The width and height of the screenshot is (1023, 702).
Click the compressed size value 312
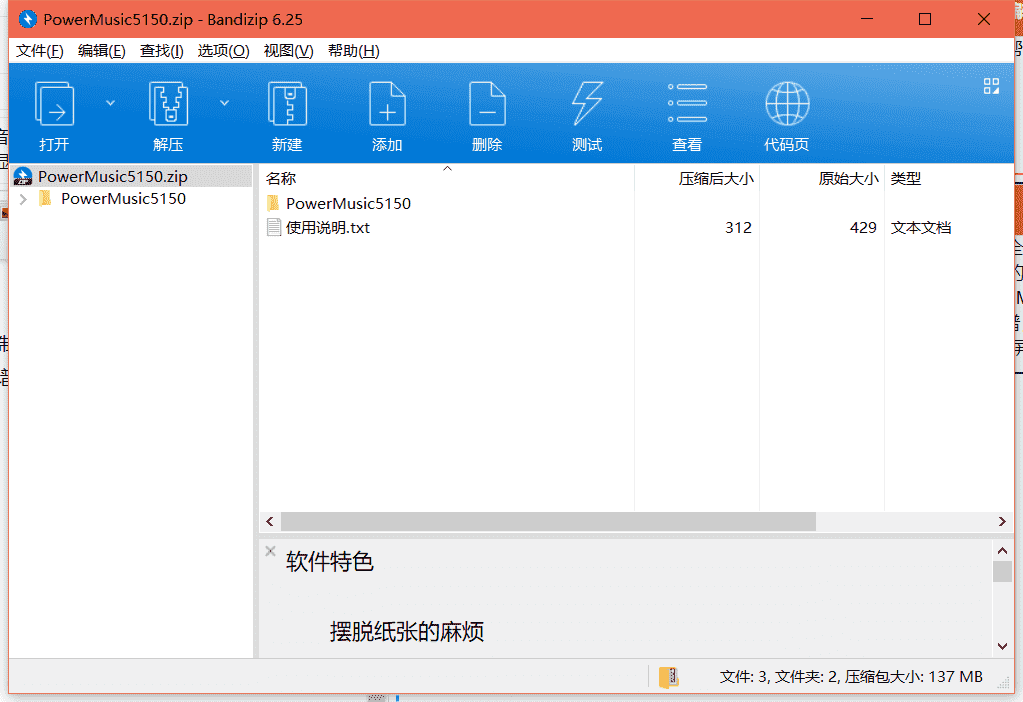738,228
